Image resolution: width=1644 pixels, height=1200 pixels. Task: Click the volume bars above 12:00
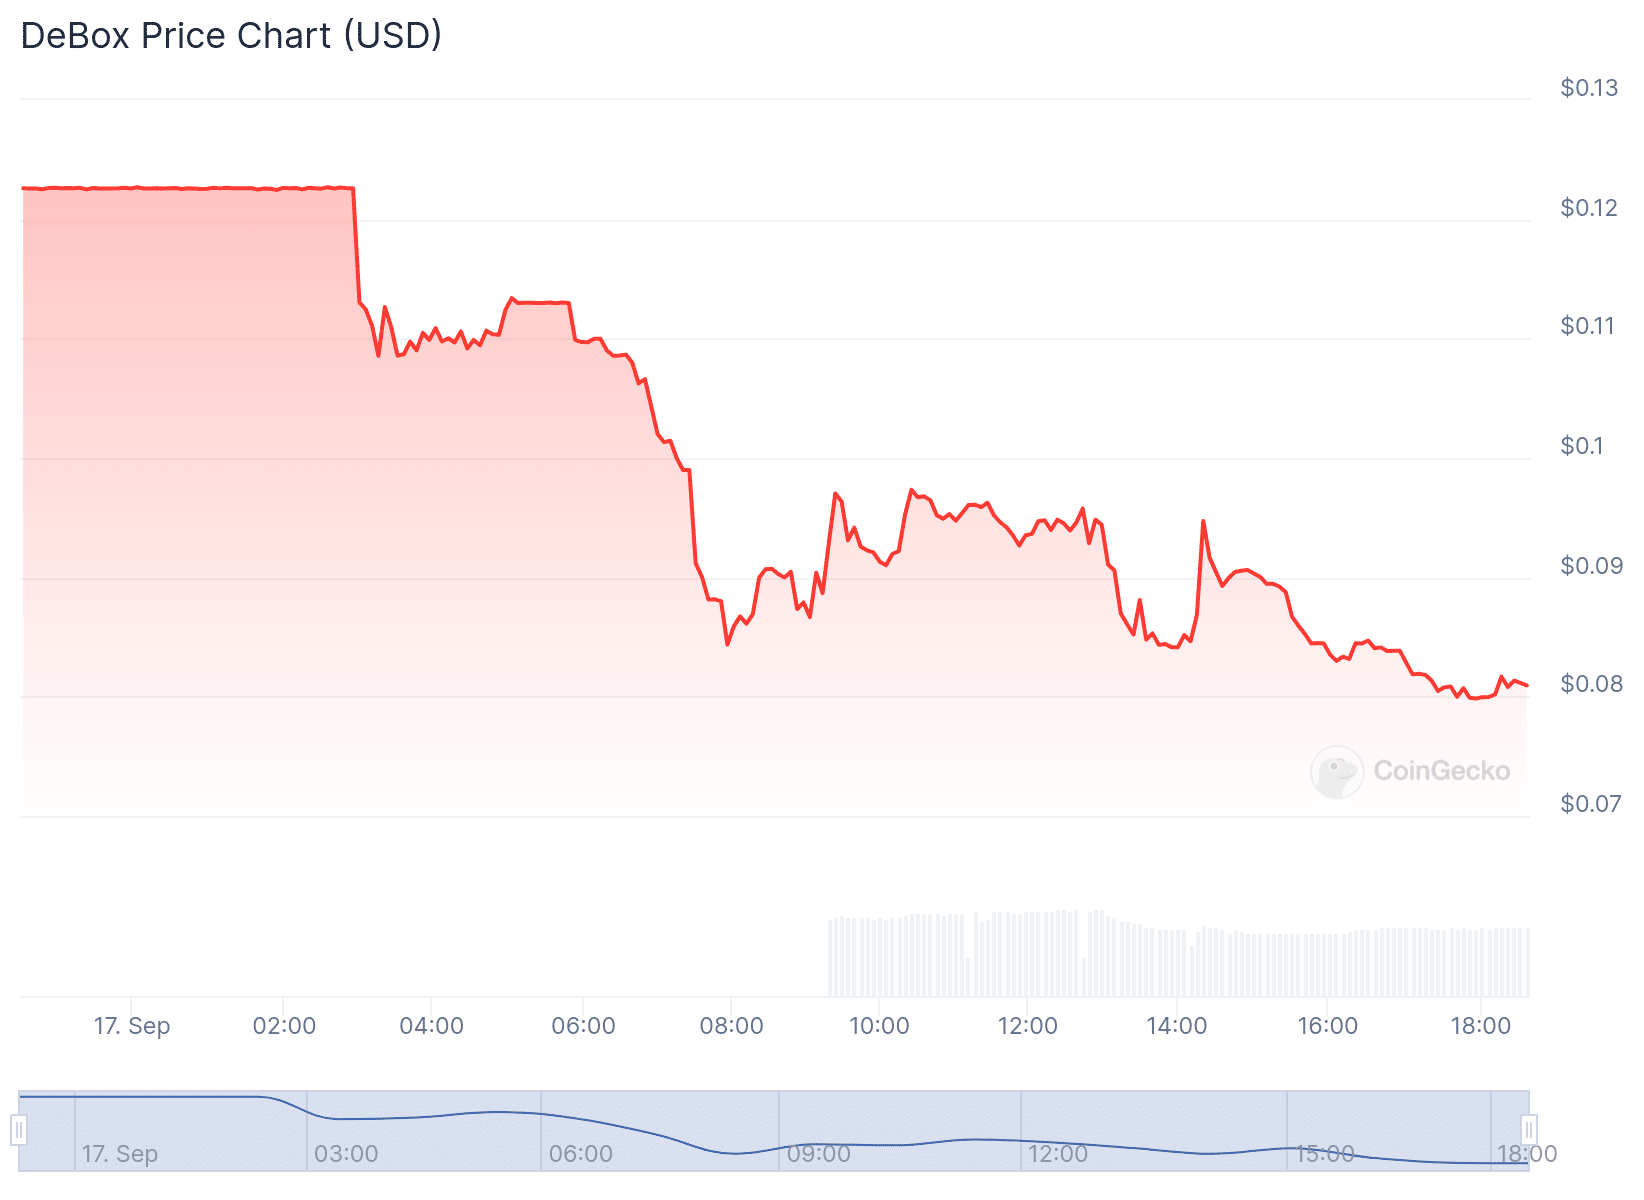[1027, 954]
